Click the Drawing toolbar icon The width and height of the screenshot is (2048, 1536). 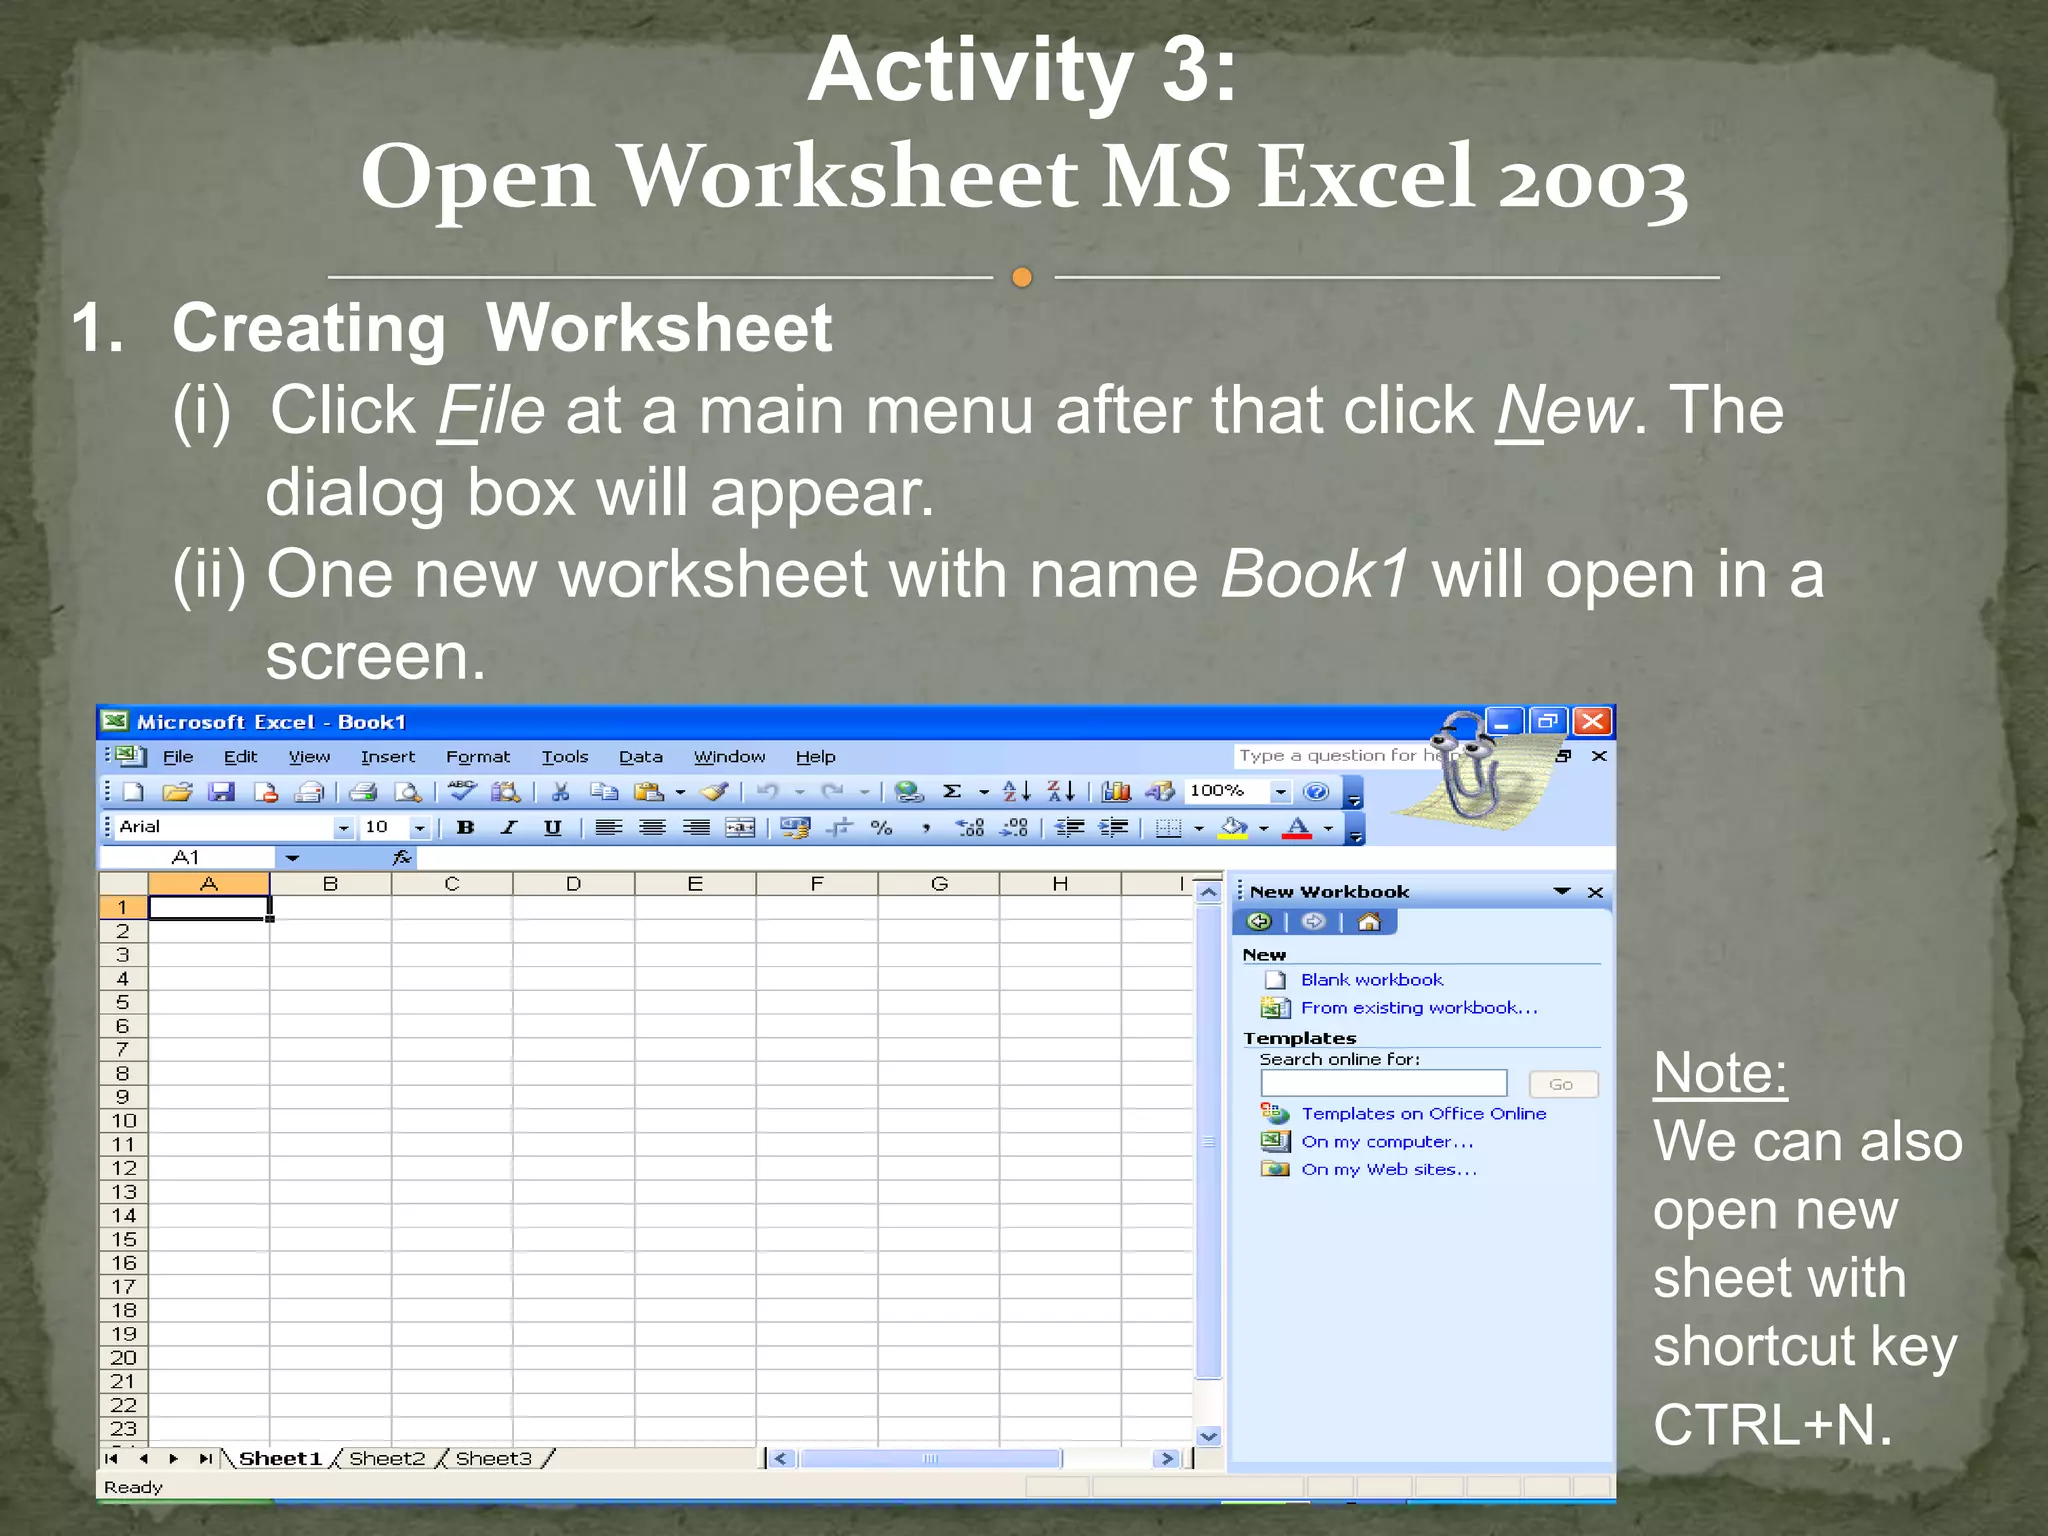point(1160,792)
